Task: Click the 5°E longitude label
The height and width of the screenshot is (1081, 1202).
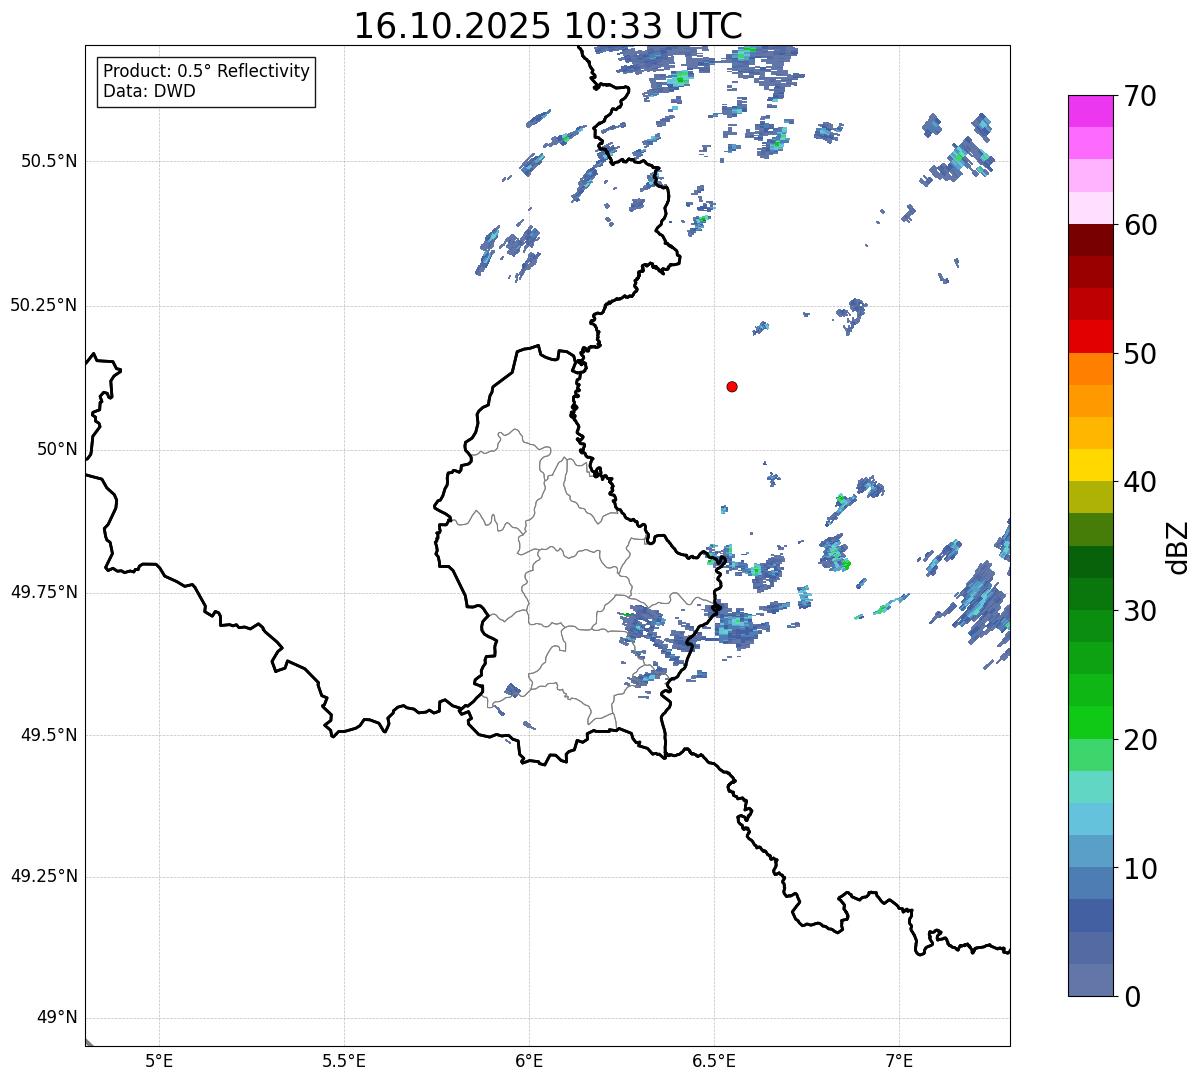Action: [159, 1060]
